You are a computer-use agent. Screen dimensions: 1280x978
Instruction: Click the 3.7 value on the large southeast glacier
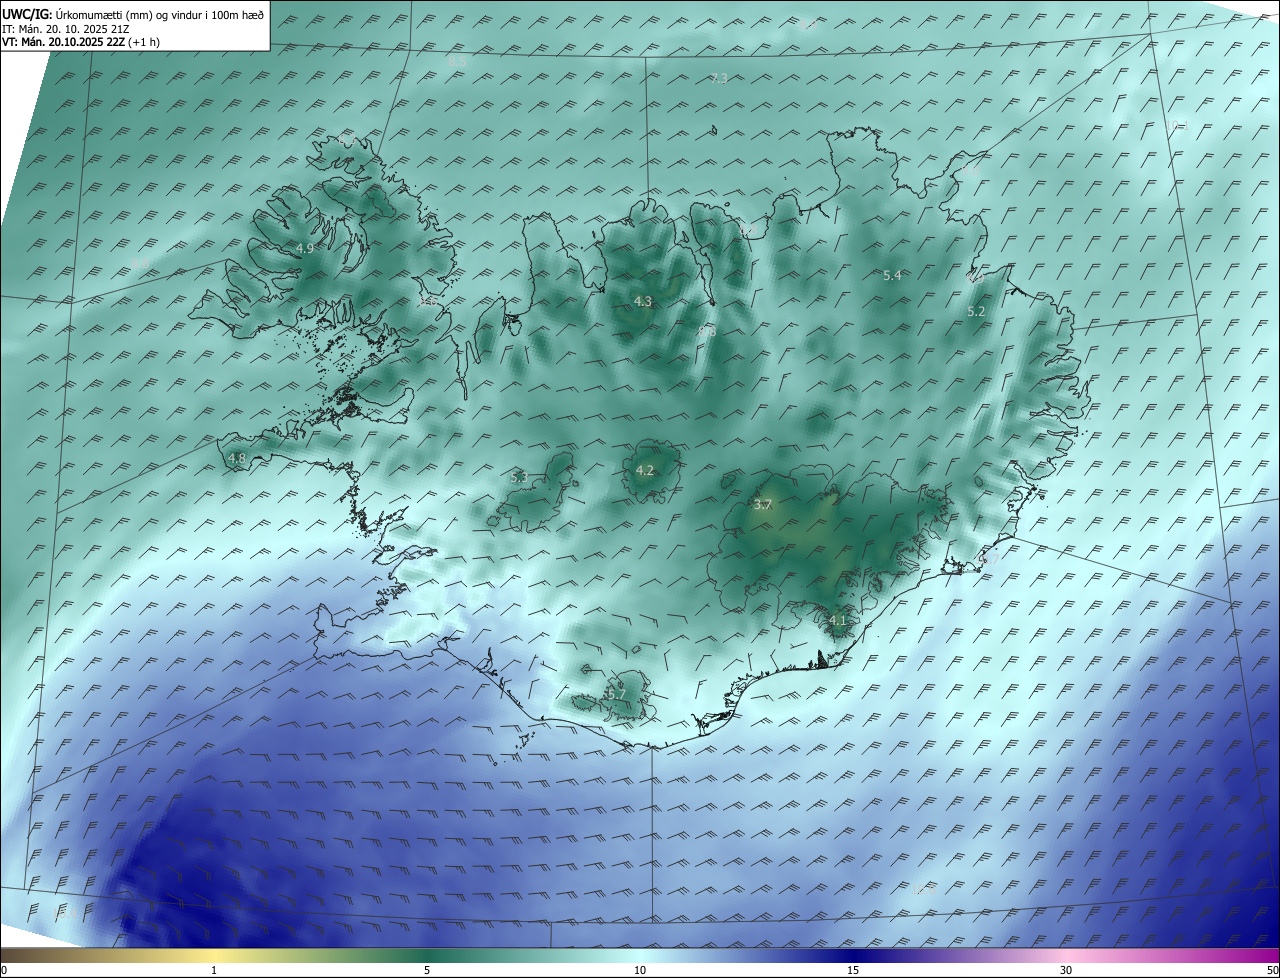tap(762, 505)
